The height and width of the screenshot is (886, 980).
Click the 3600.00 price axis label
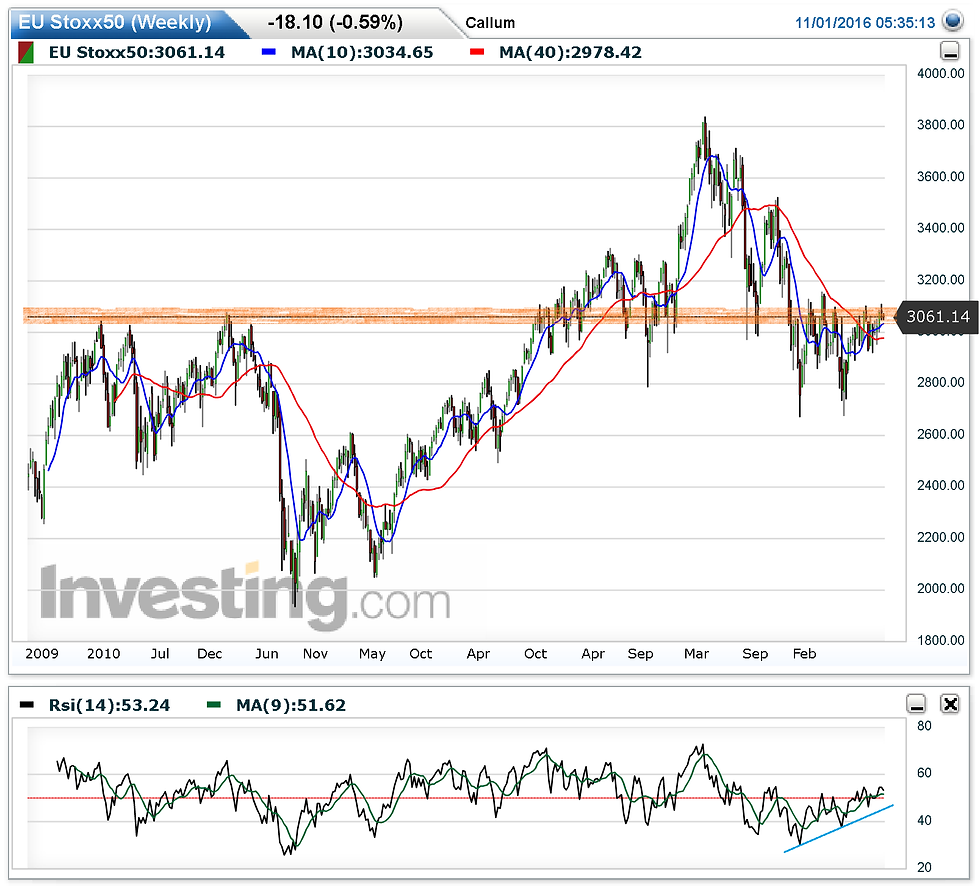tap(941, 177)
